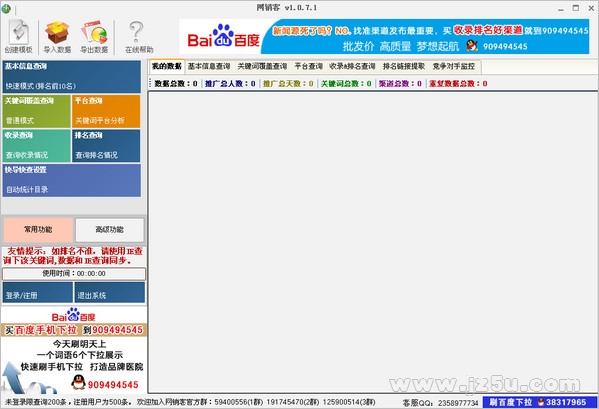Screen dimensions: 599x409
Task: Open 在线帮助 question mark icon
Action: tap(139, 36)
